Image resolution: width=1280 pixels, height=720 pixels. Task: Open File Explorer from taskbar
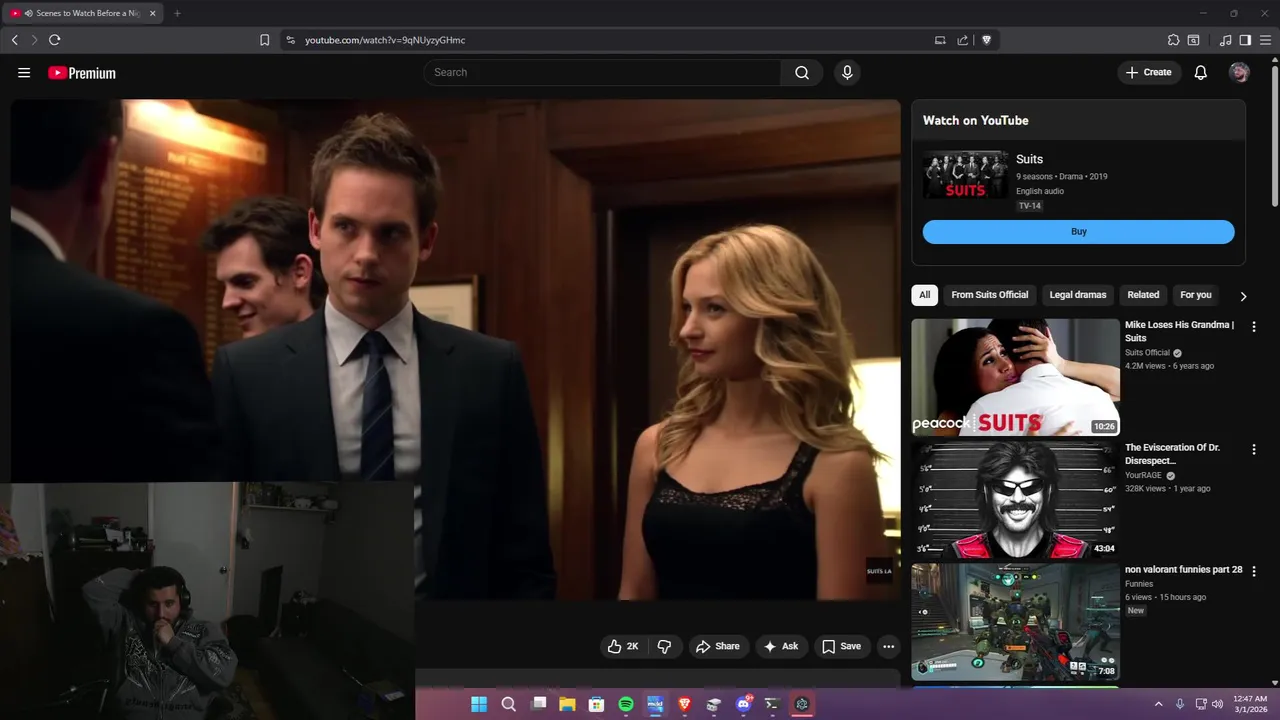click(567, 704)
